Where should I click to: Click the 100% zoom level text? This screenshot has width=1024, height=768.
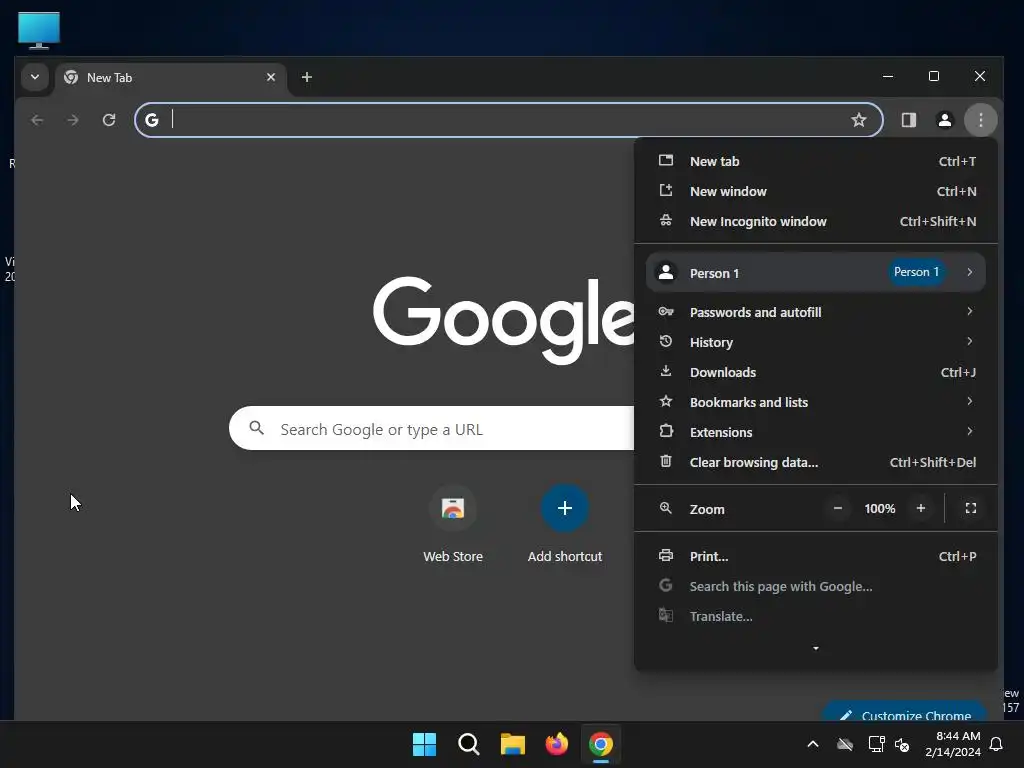(x=880, y=509)
